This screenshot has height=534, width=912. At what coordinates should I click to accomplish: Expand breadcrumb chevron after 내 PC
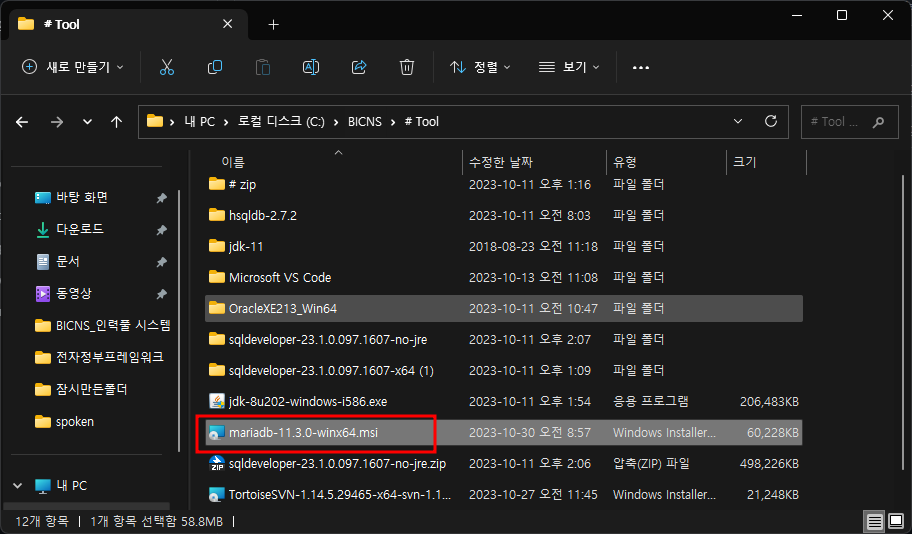226,122
